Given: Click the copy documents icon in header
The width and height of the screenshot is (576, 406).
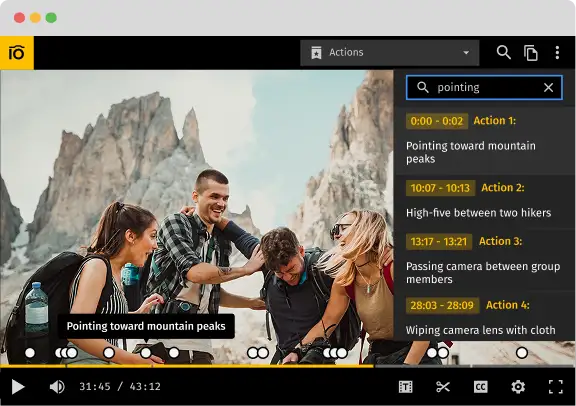Looking at the screenshot, I should (530, 53).
